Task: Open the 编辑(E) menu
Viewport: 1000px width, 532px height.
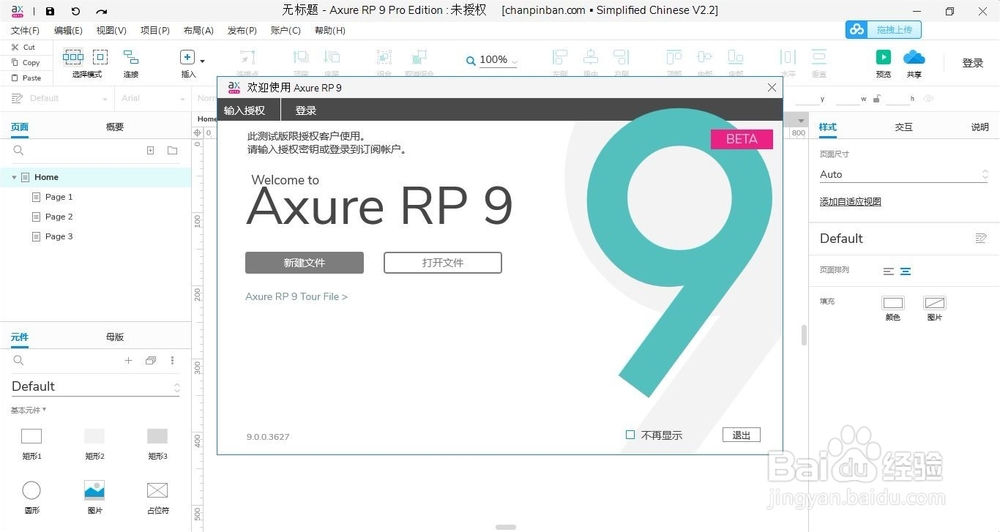Action: [68, 30]
